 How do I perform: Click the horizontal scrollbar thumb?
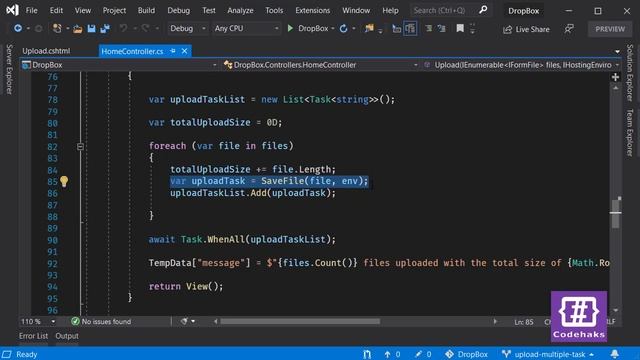[x=300, y=322]
